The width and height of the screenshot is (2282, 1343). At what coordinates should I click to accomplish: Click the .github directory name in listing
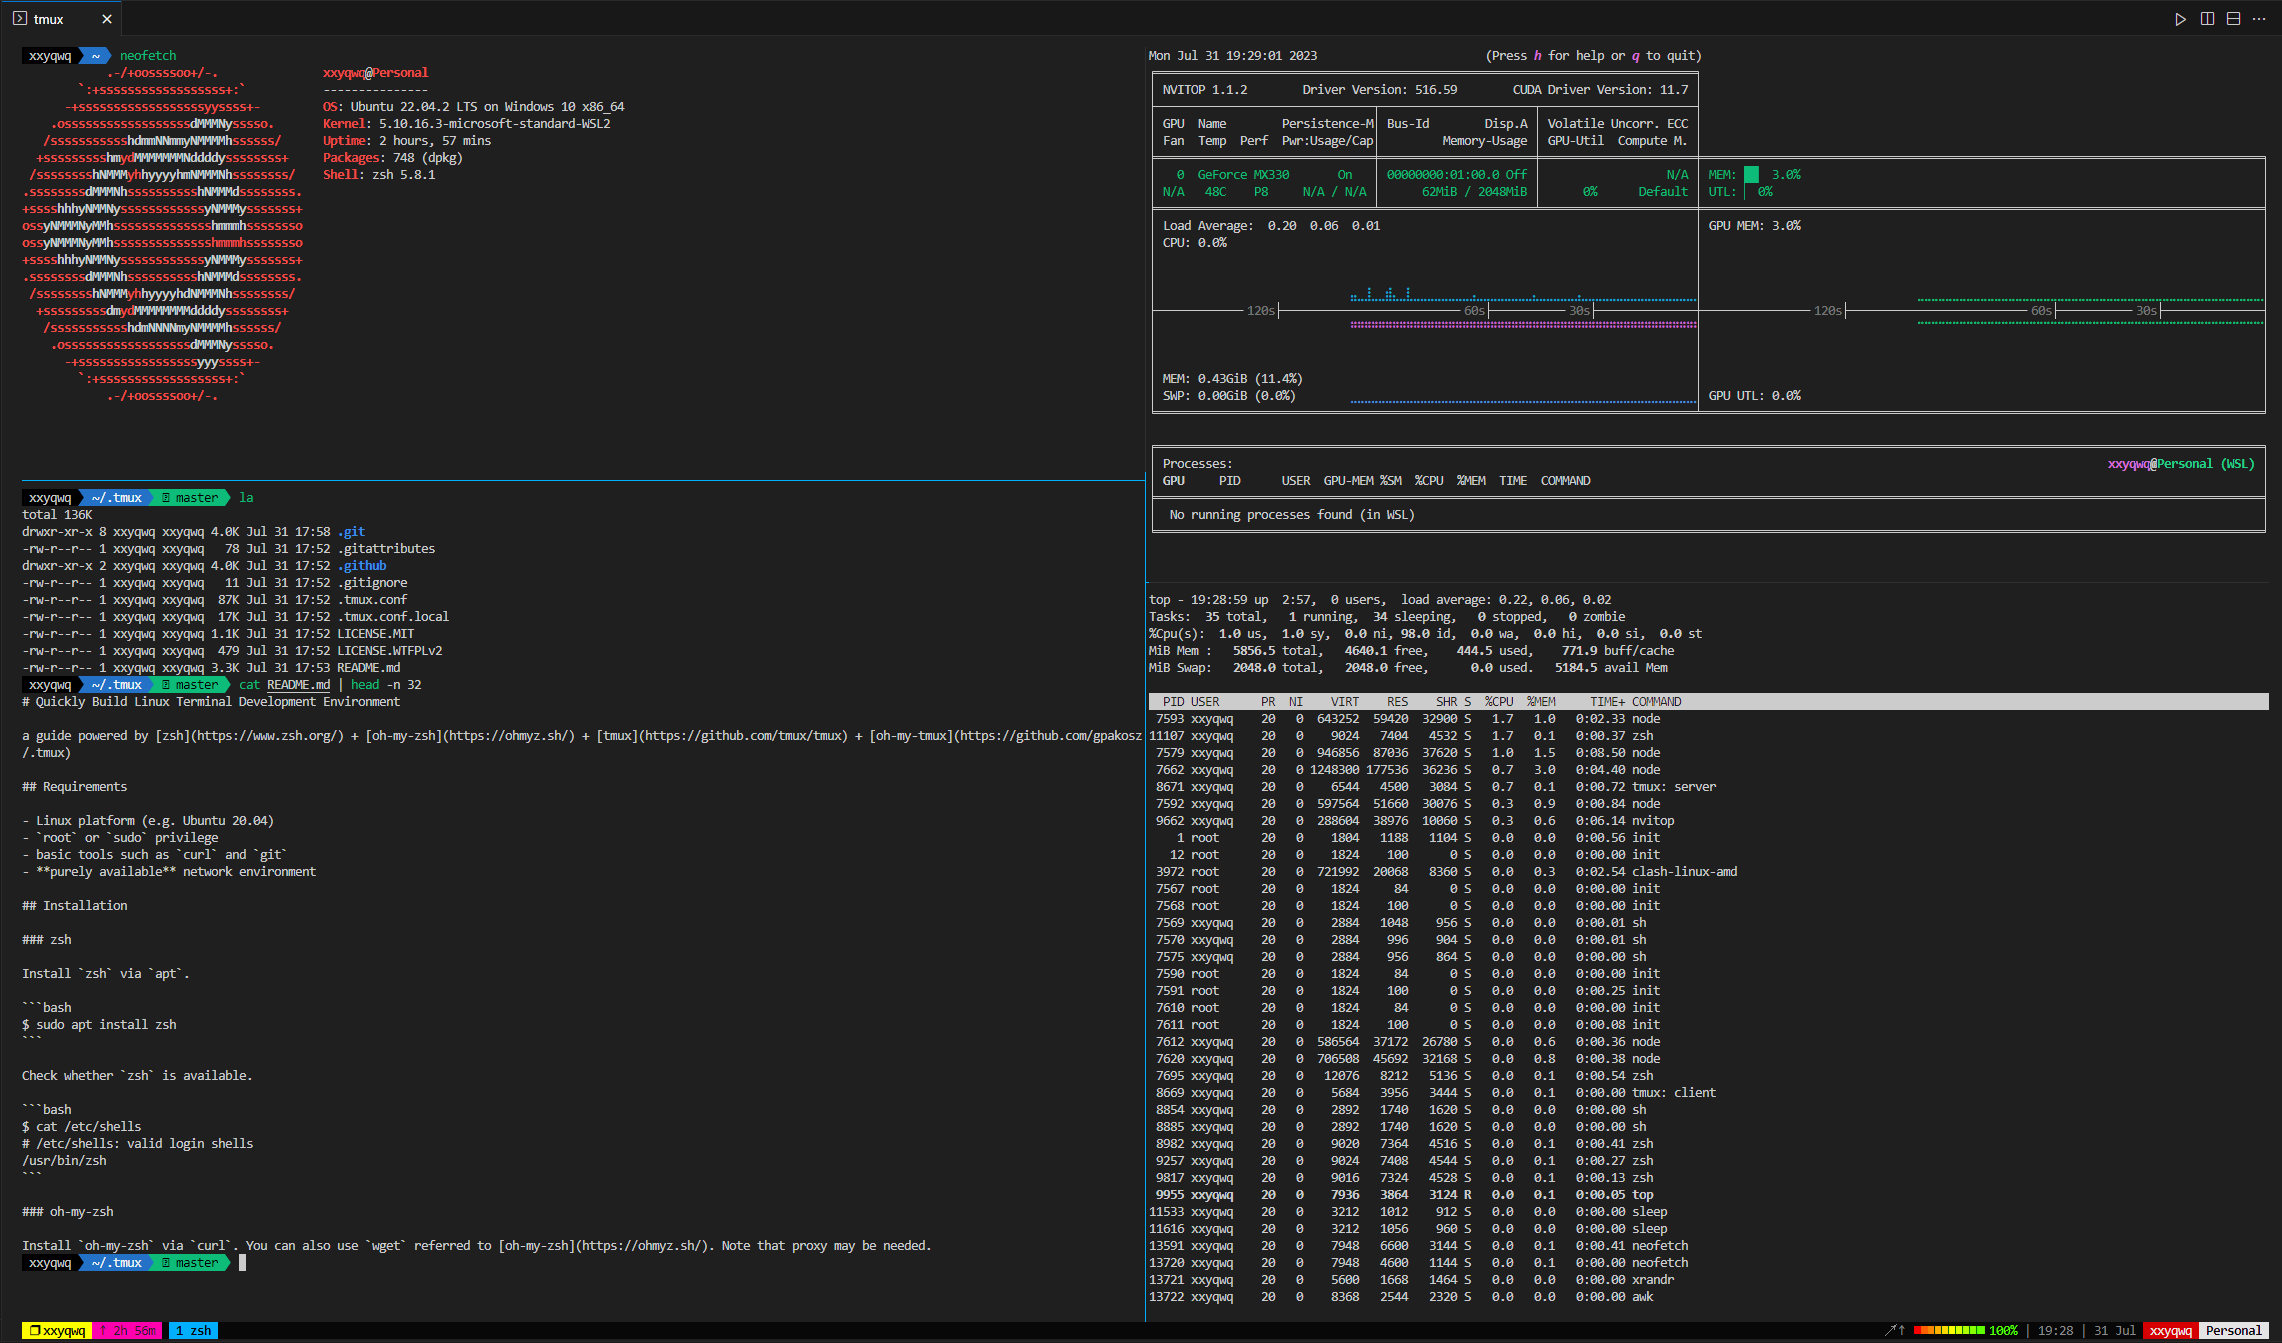coord(362,566)
